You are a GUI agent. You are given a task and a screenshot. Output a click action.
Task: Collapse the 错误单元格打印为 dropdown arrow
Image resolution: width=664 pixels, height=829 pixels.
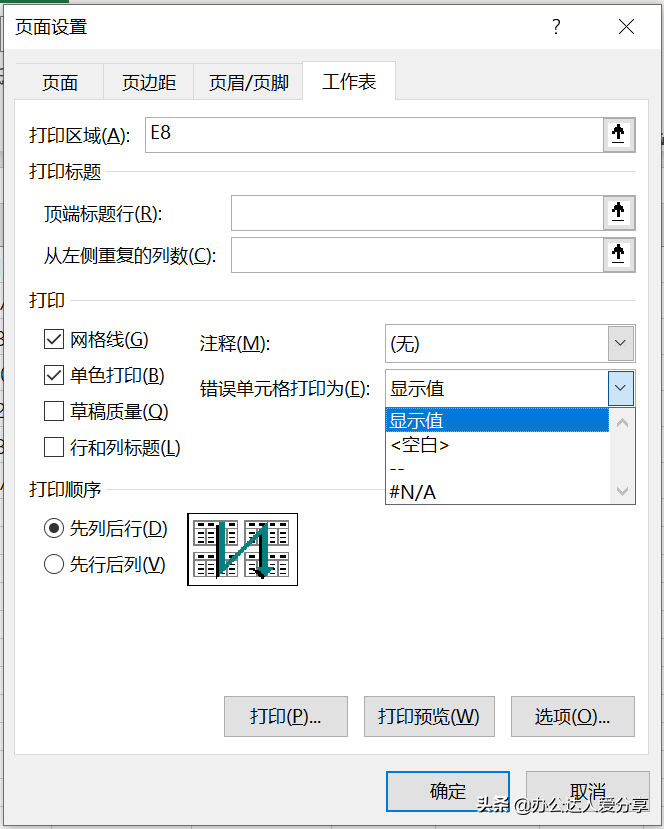(x=620, y=388)
